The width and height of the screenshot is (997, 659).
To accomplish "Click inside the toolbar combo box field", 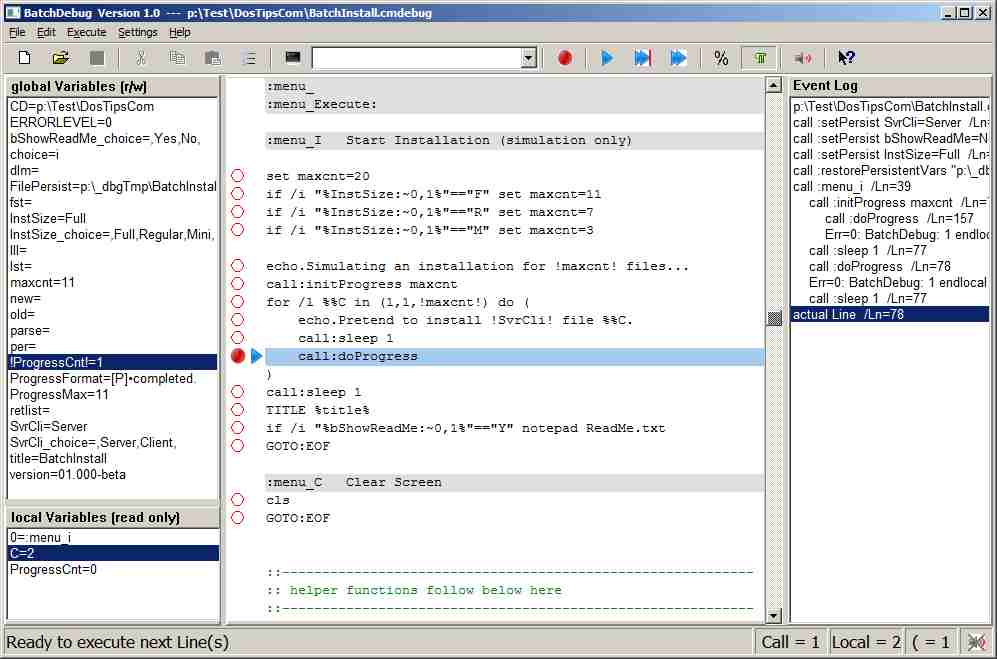I will click(417, 58).
